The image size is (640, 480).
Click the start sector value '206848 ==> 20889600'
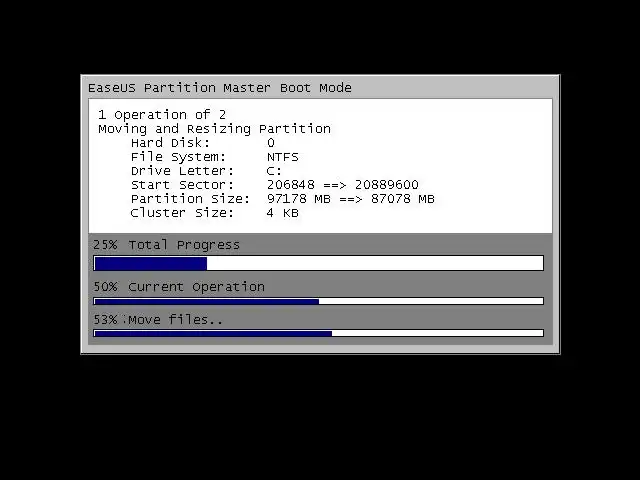[x=342, y=185]
